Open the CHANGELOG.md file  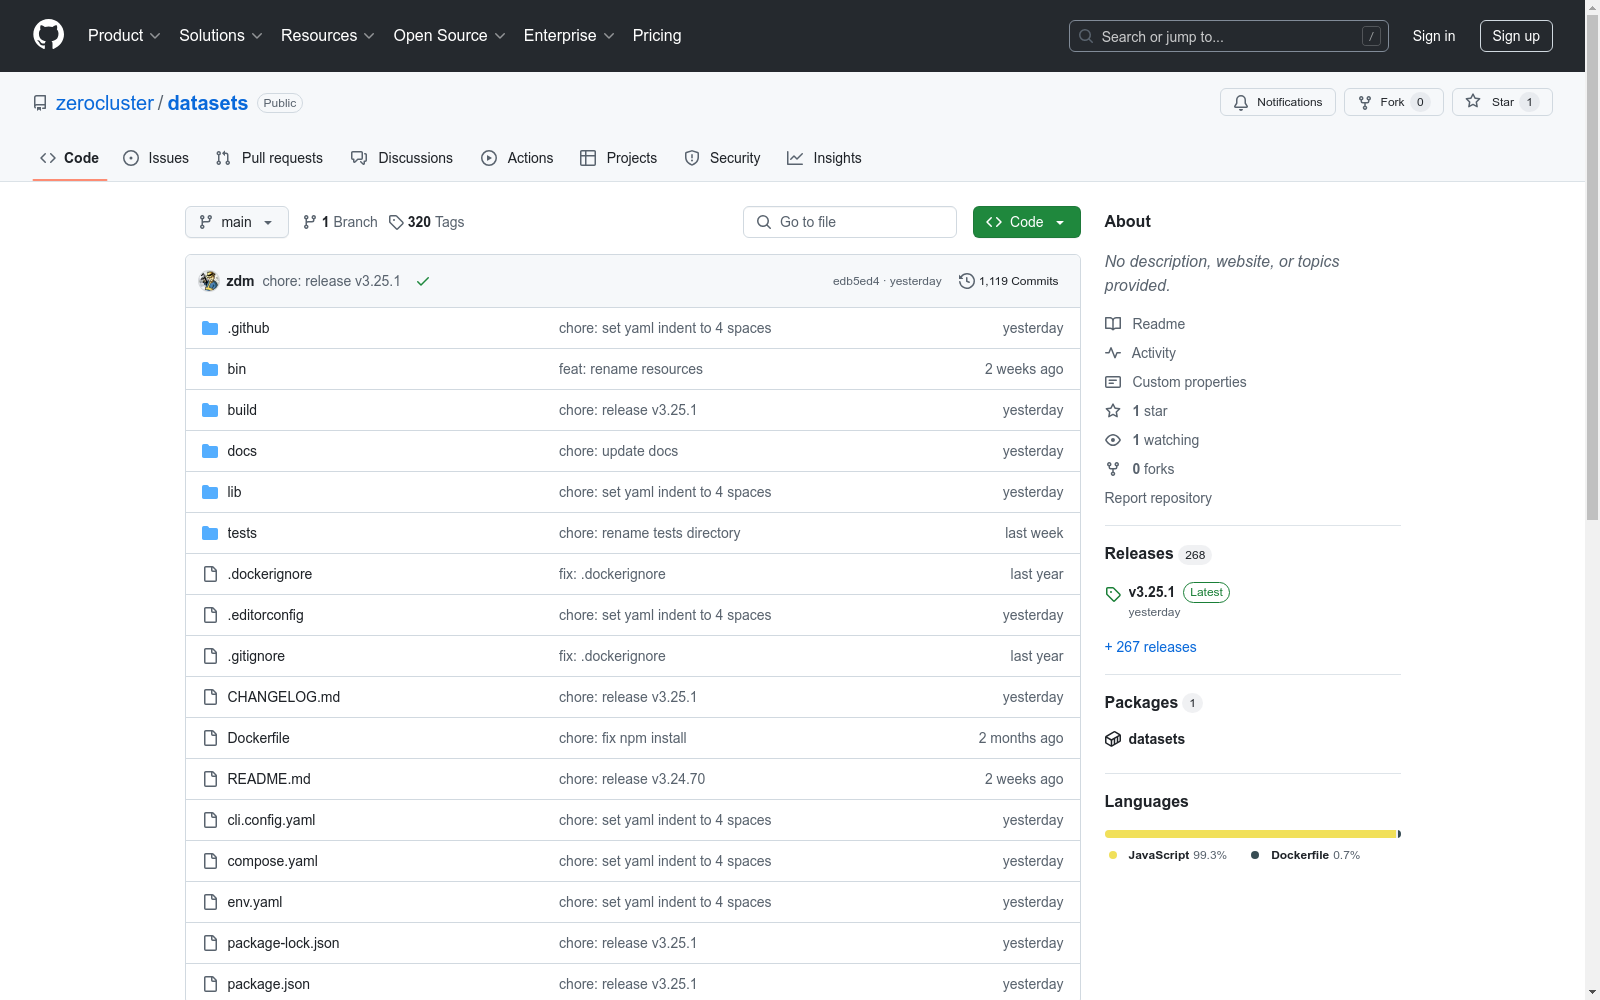284,697
